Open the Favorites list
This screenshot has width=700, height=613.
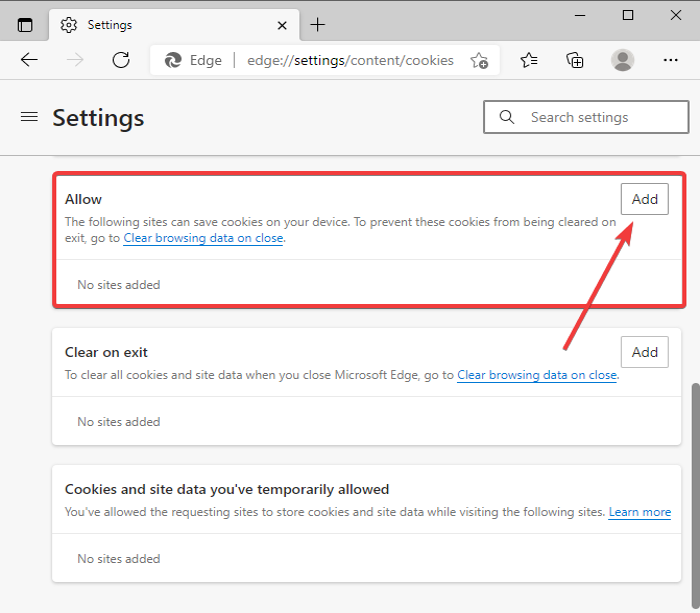coord(529,60)
